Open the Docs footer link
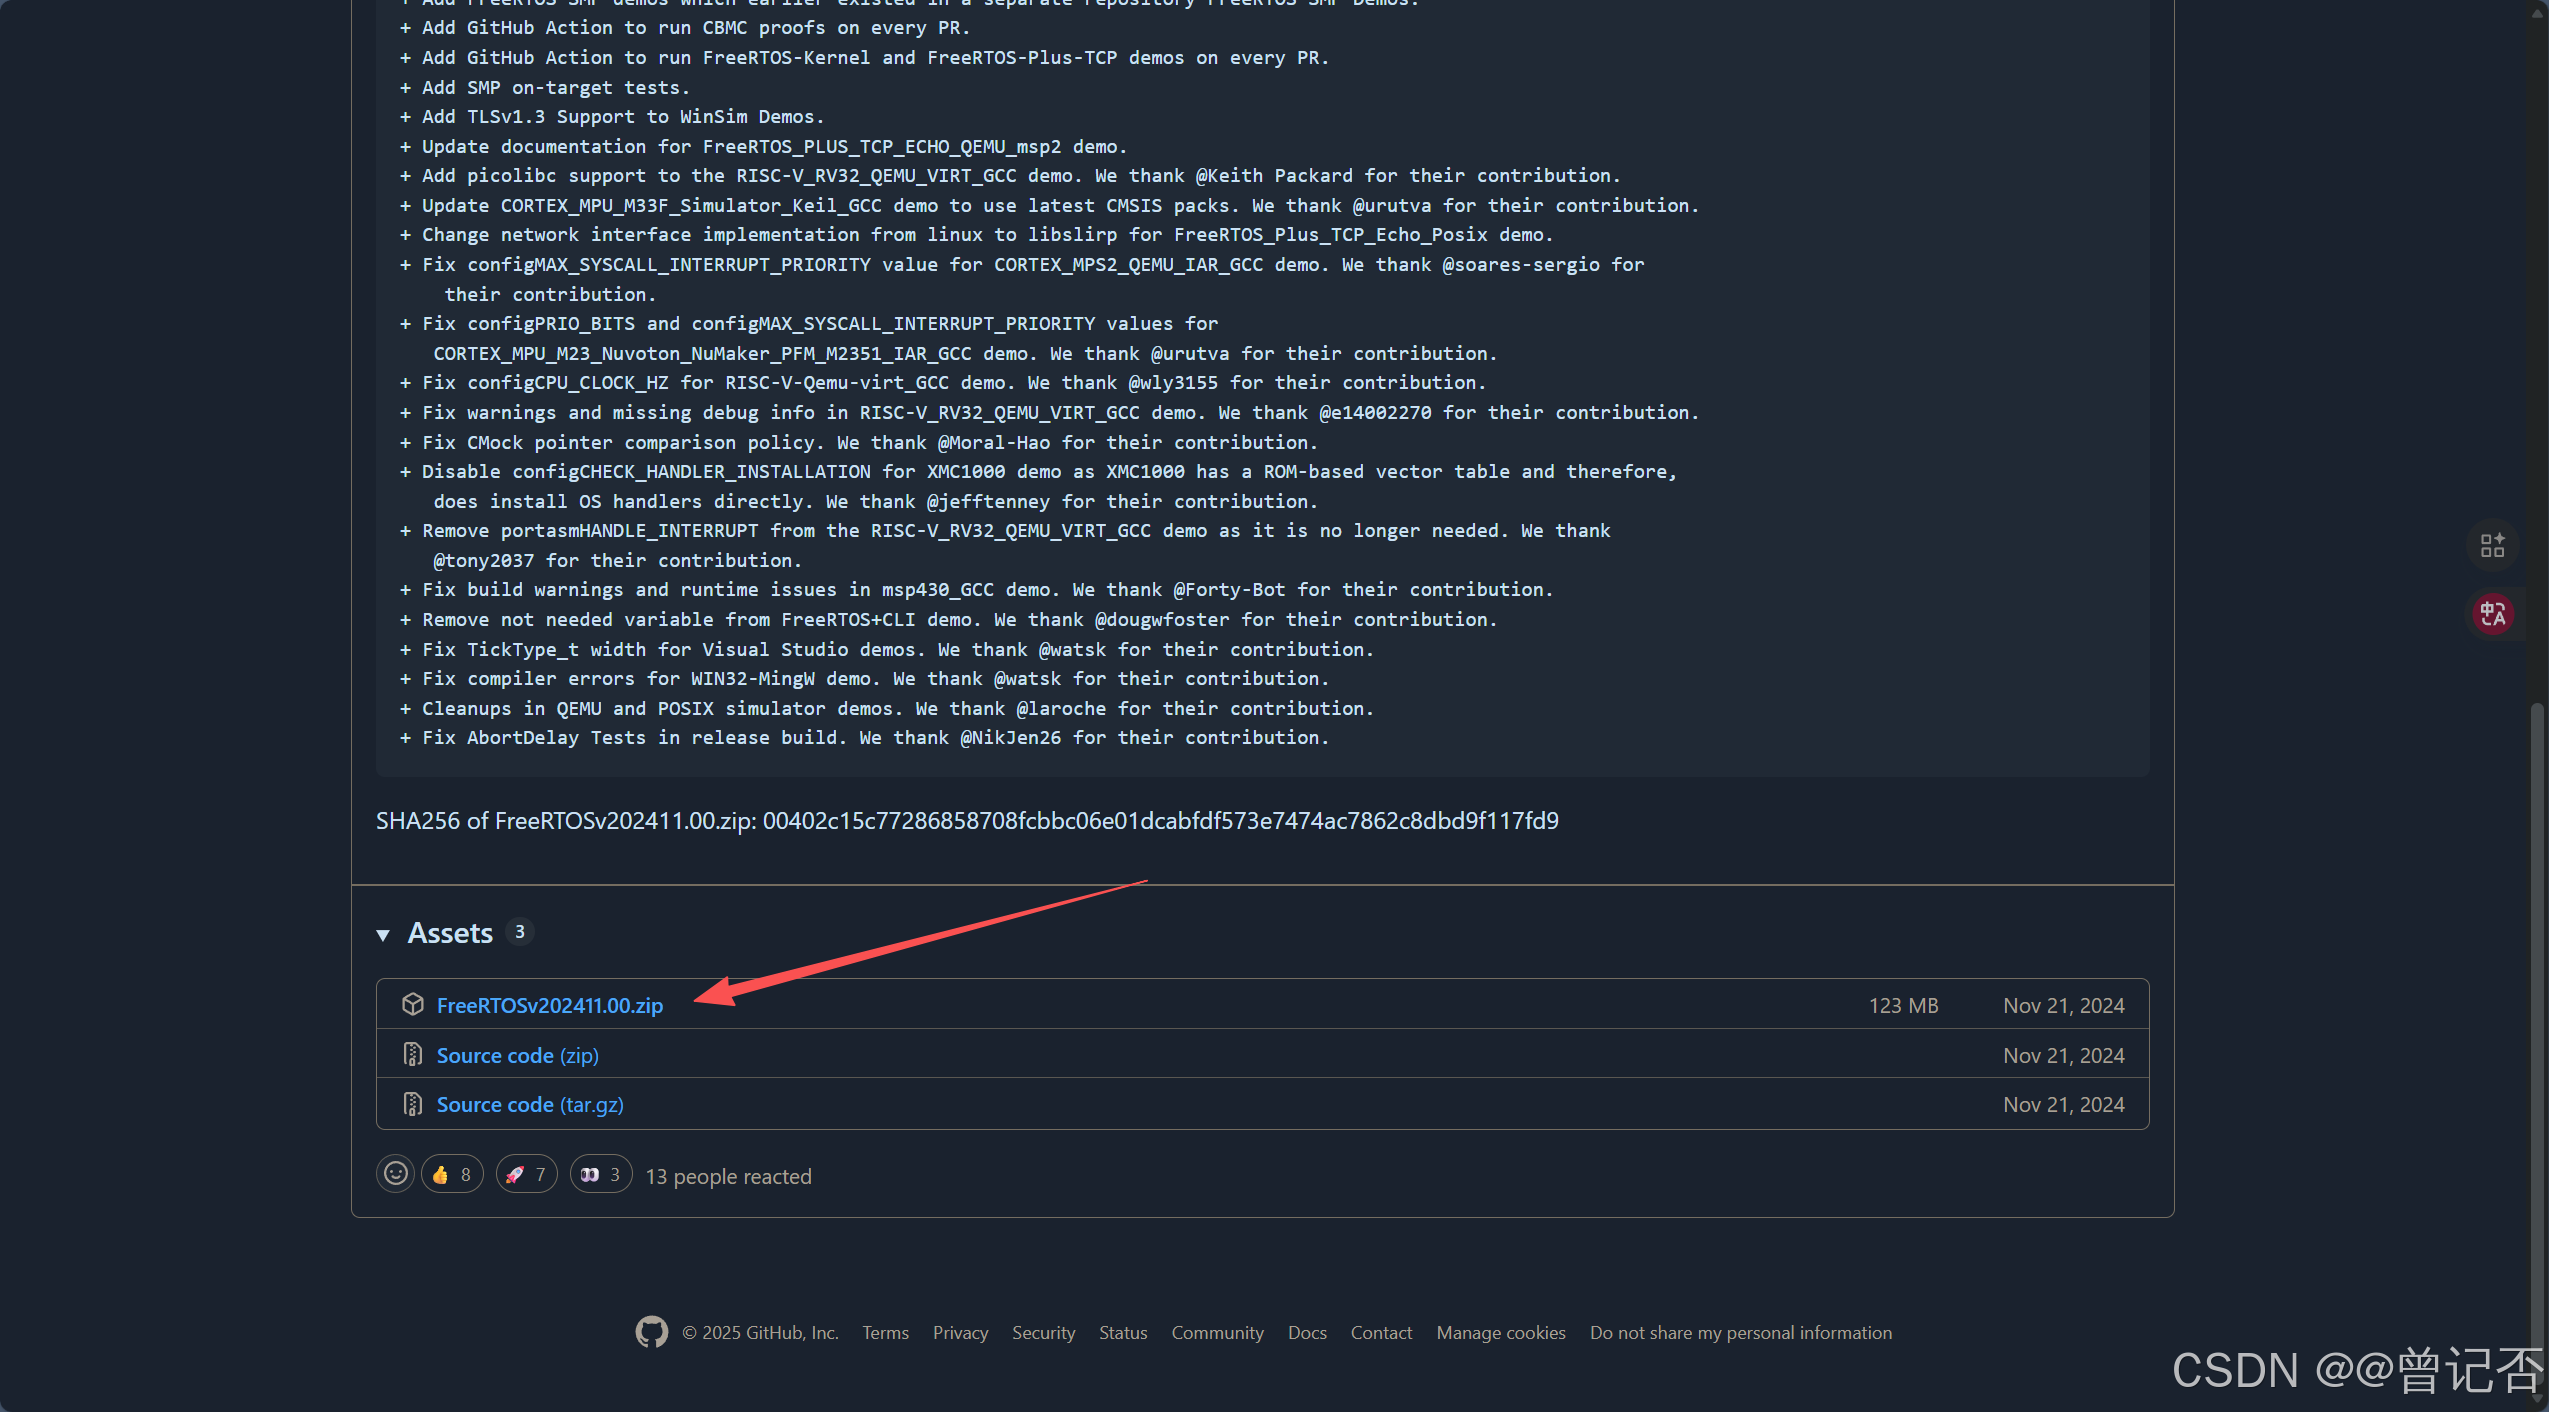 (x=1307, y=1333)
